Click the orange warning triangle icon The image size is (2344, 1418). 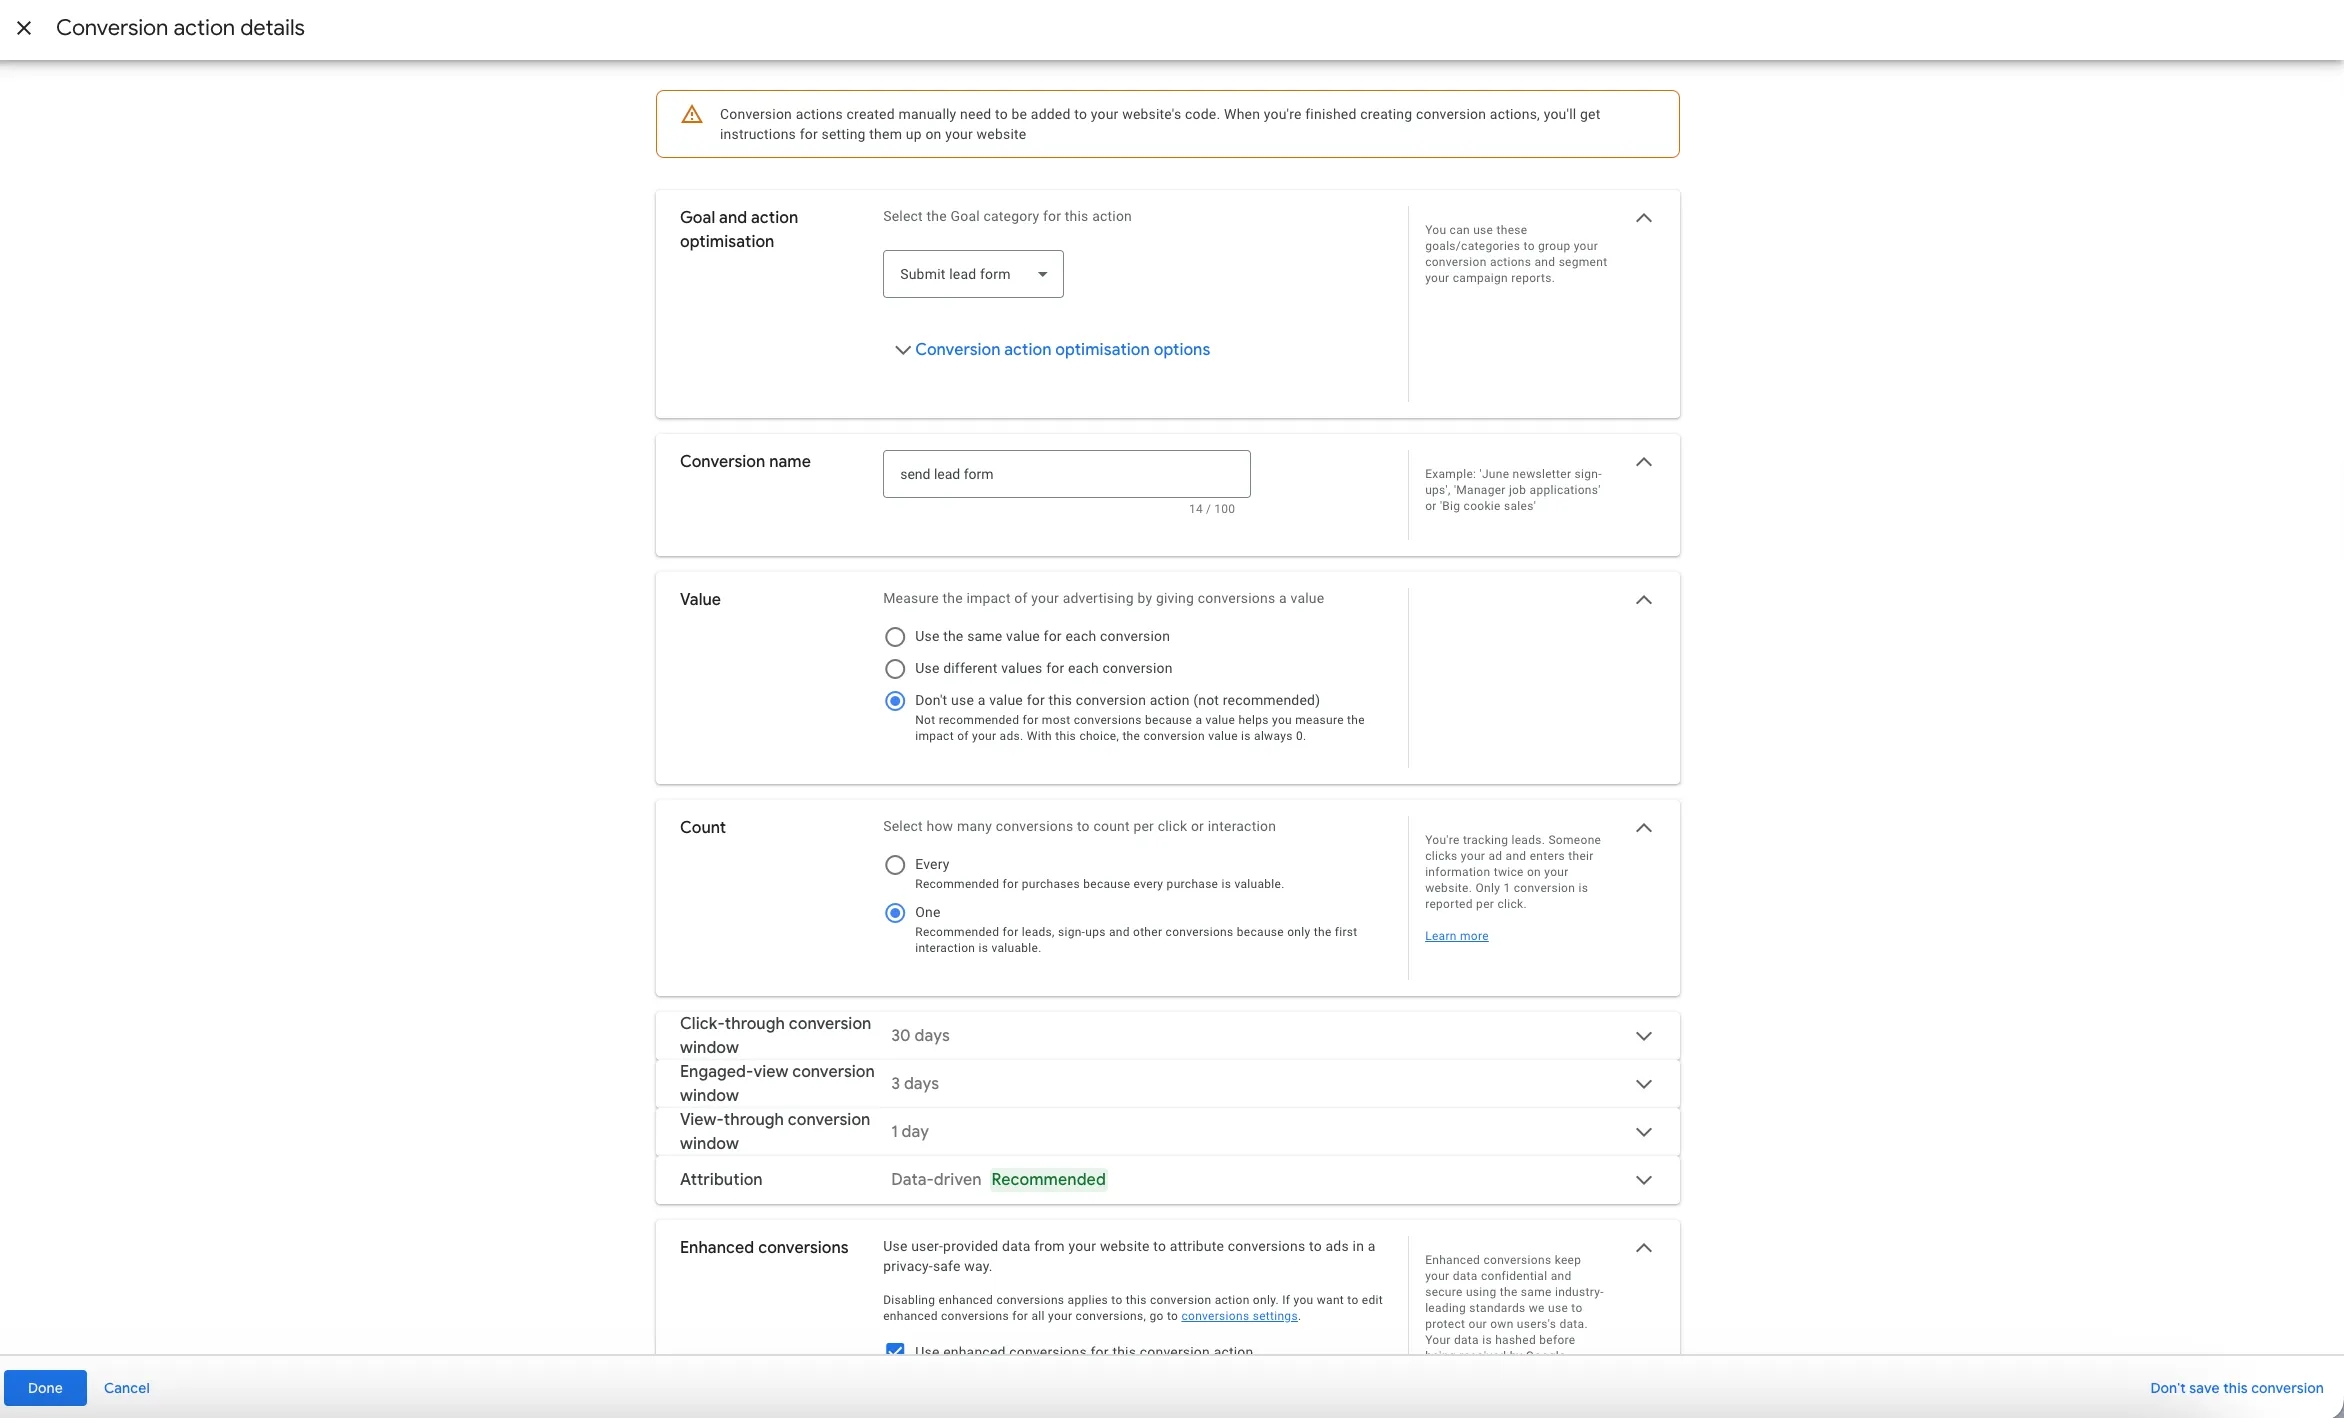click(x=691, y=115)
